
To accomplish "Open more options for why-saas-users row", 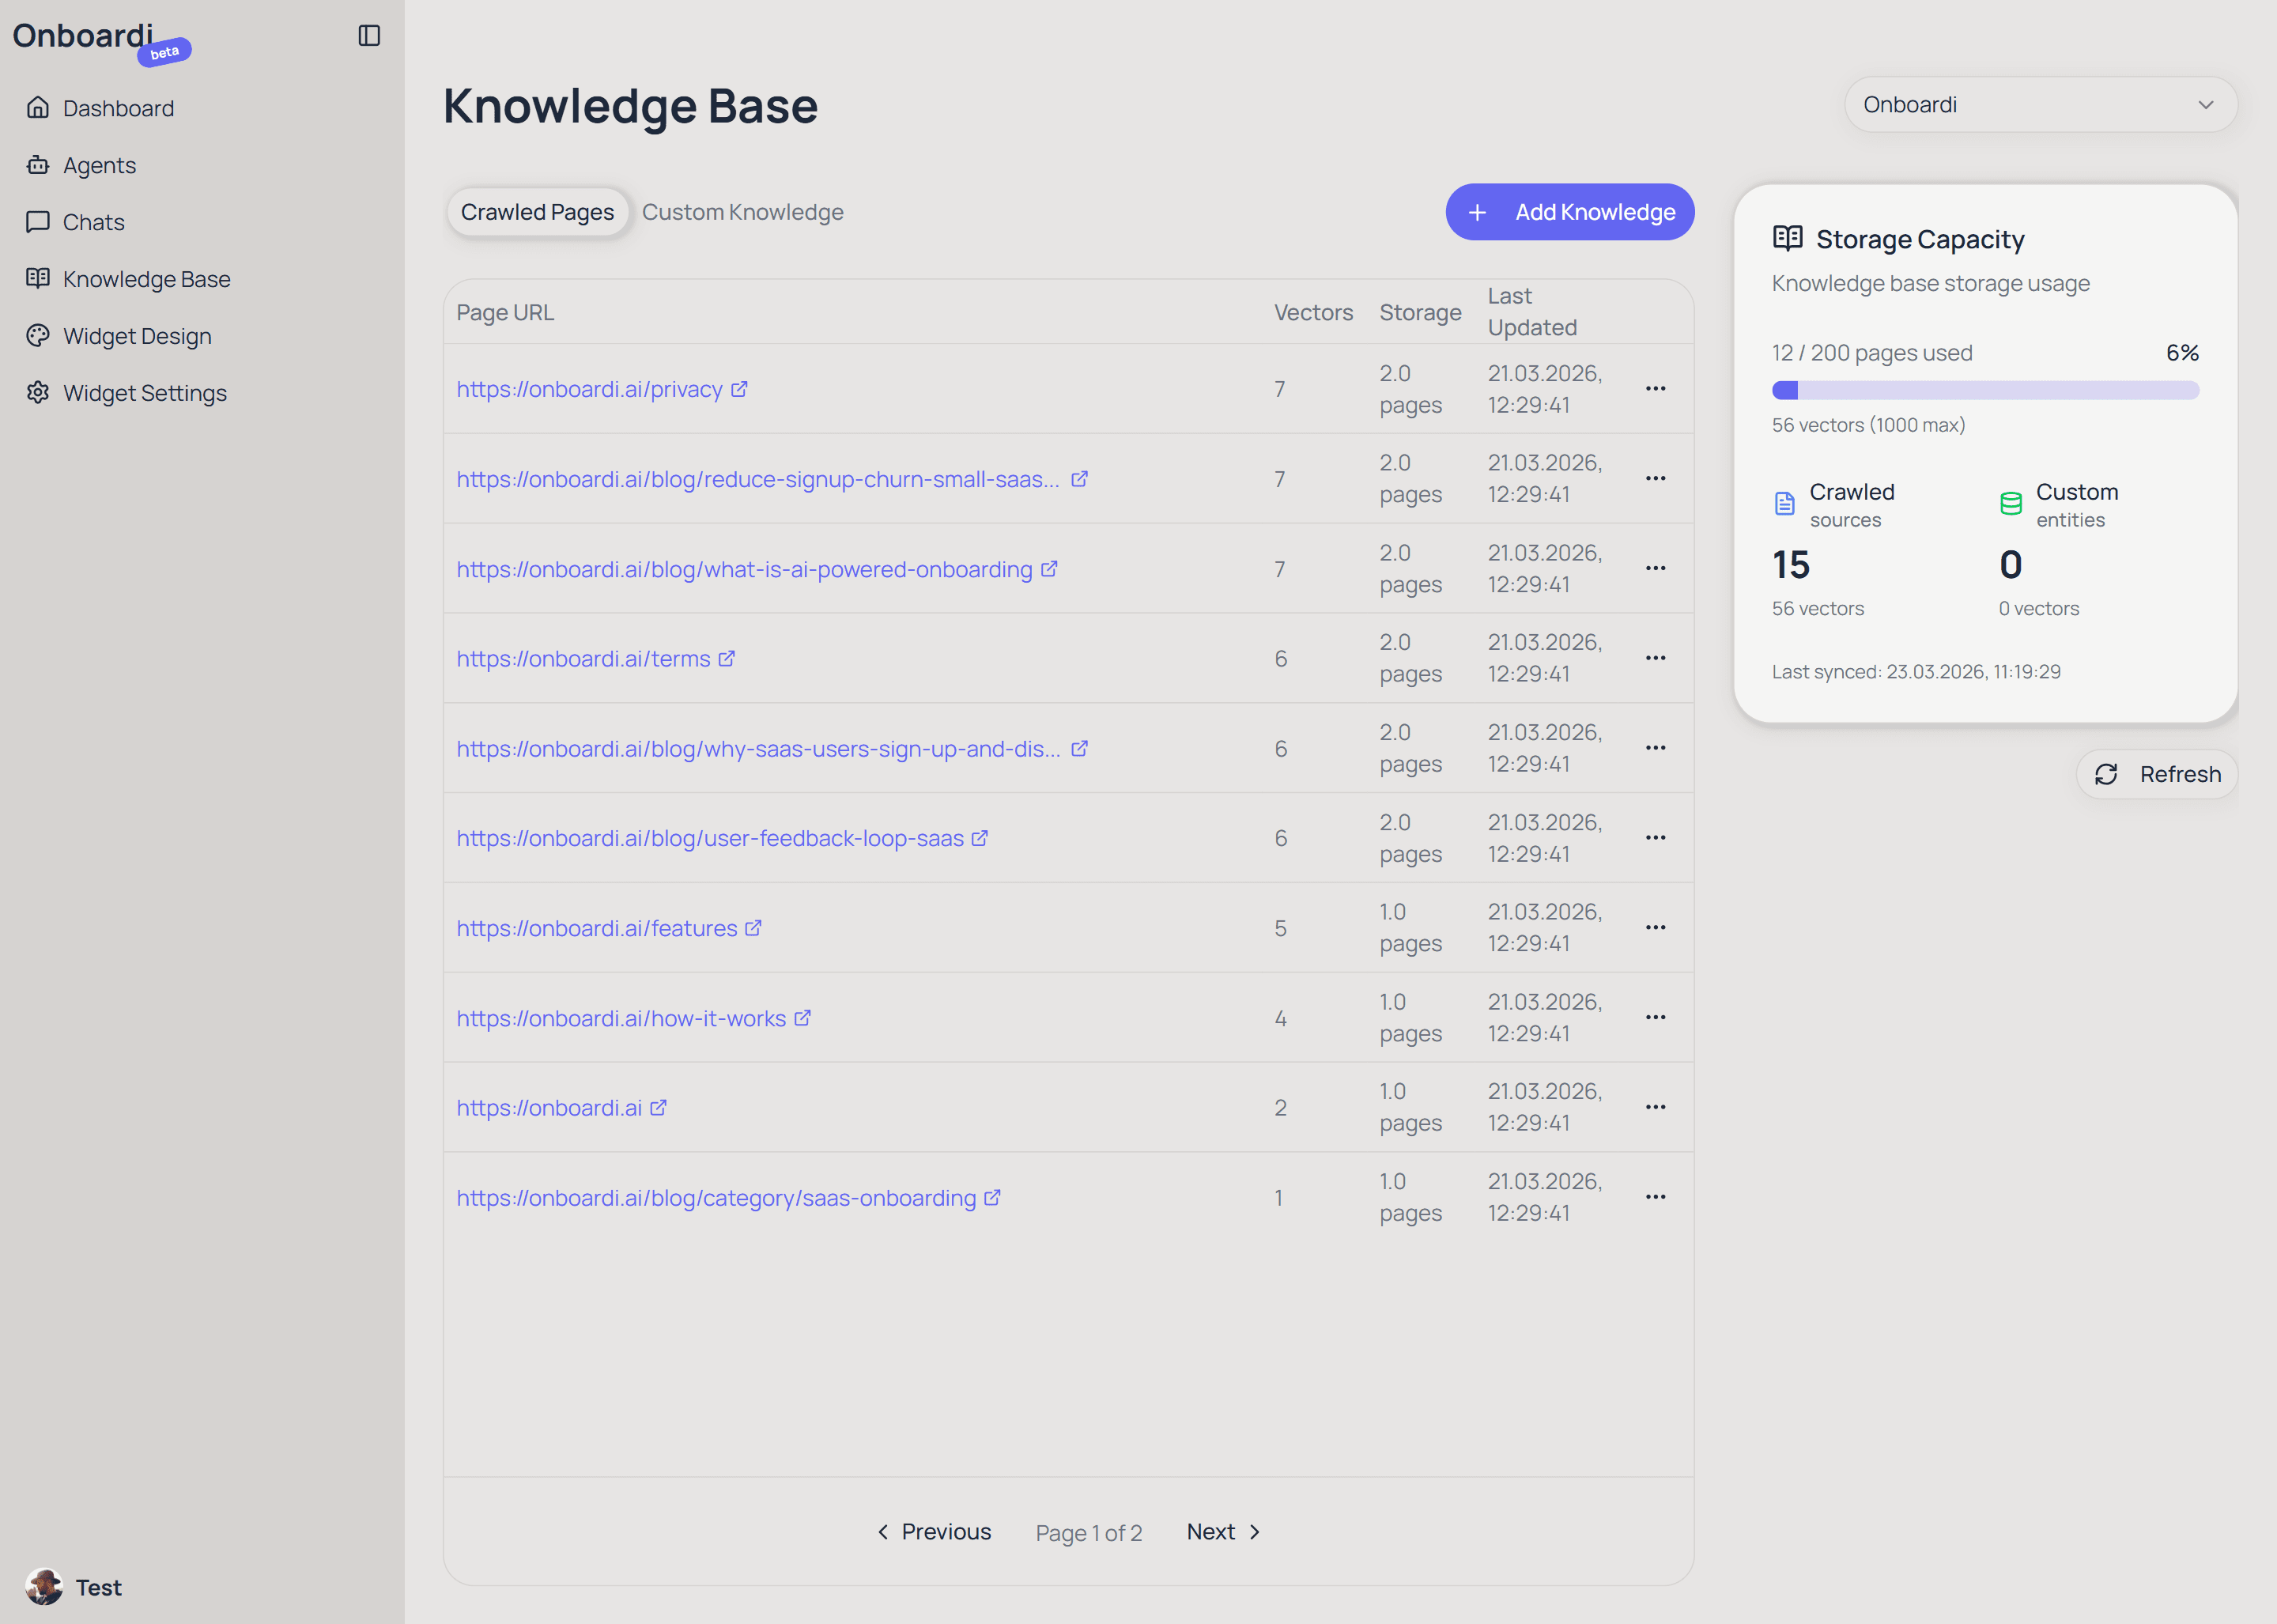I will click(x=1656, y=748).
